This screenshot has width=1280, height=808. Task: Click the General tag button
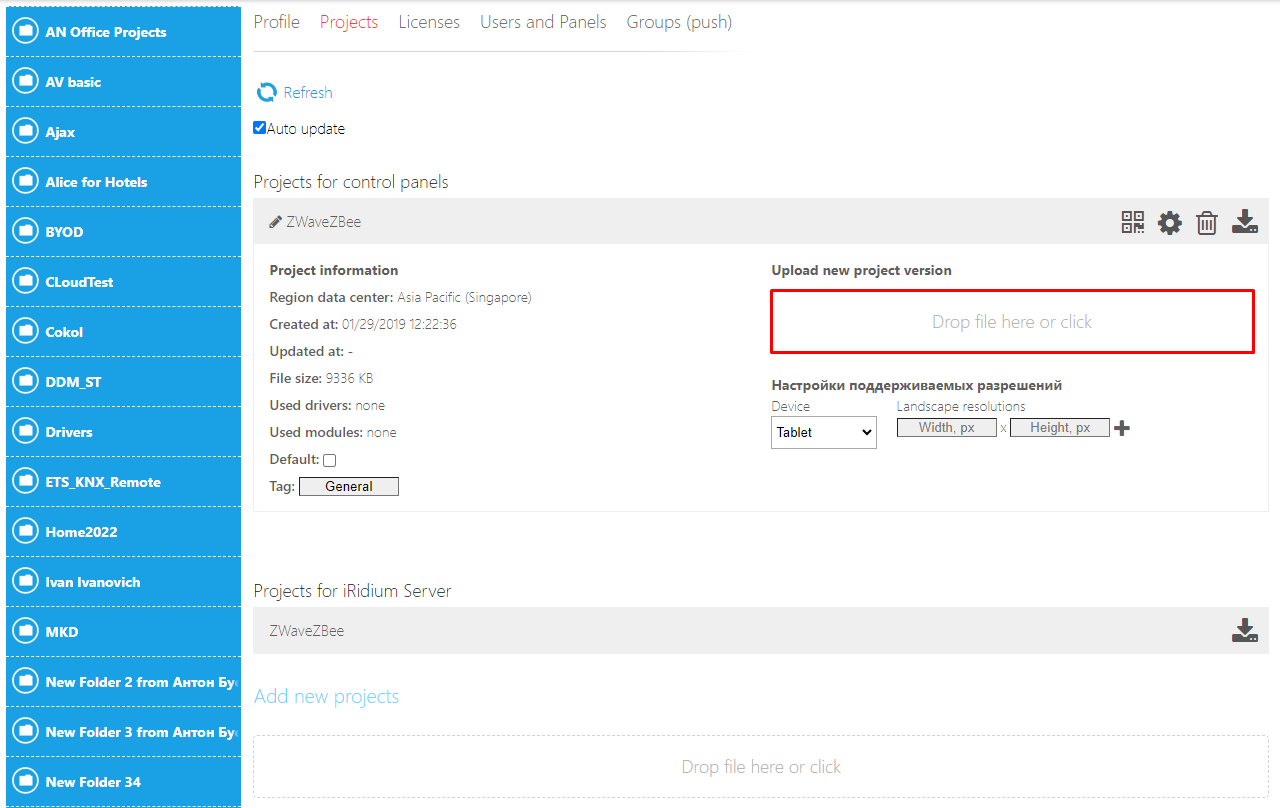tap(349, 487)
